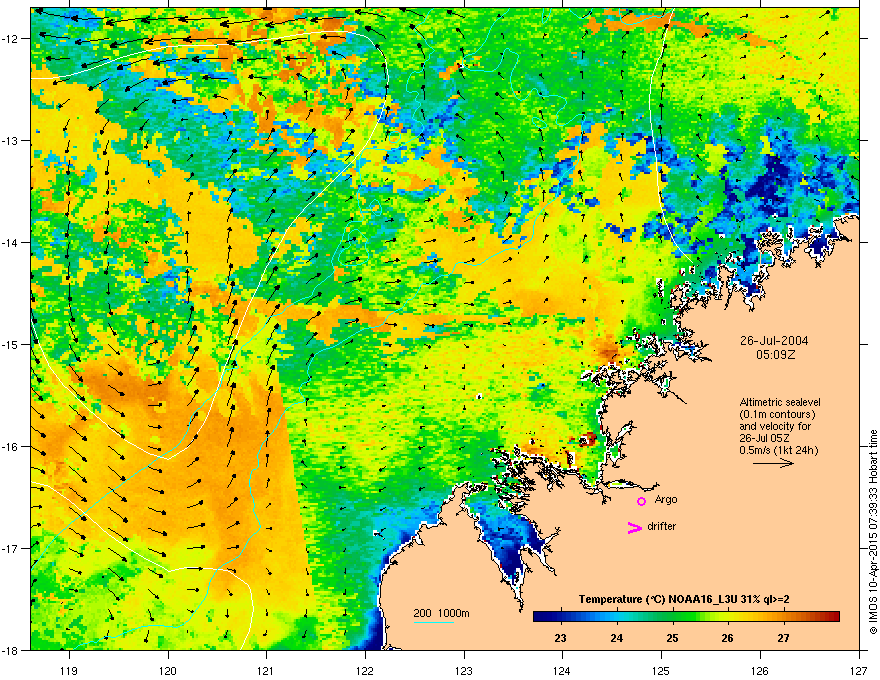The height and width of the screenshot is (680, 880).
Task: Click the longitude axis label '122'
Action: coord(365,670)
